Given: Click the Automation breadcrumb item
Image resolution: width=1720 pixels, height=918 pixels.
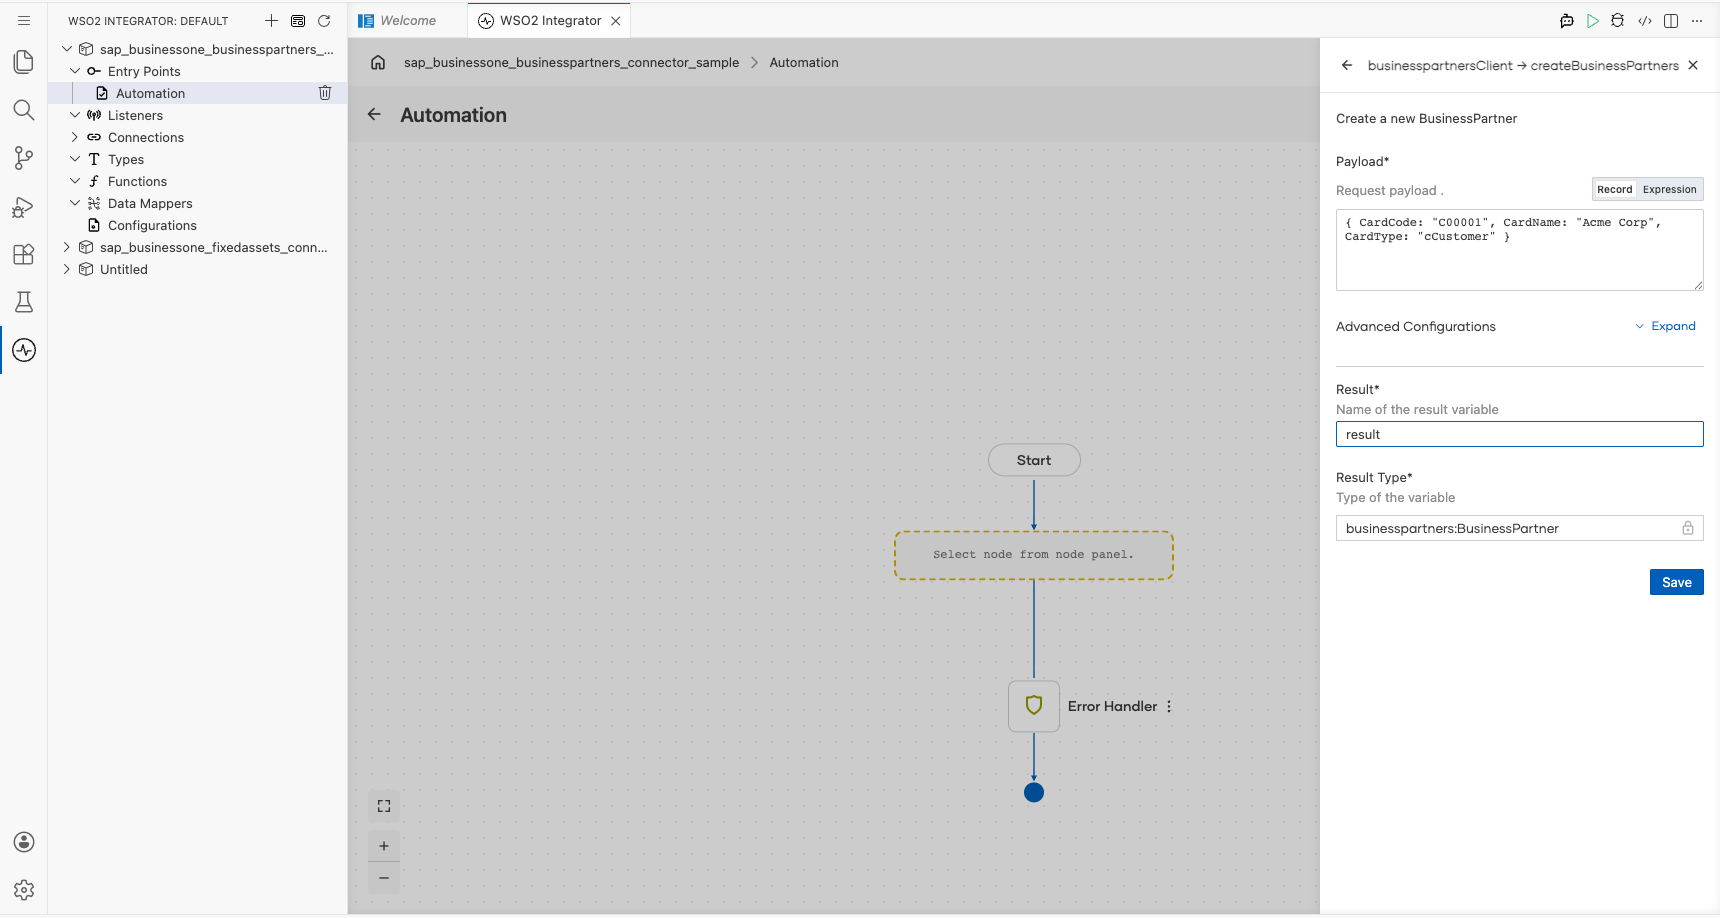Looking at the screenshot, I should coord(804,62).
